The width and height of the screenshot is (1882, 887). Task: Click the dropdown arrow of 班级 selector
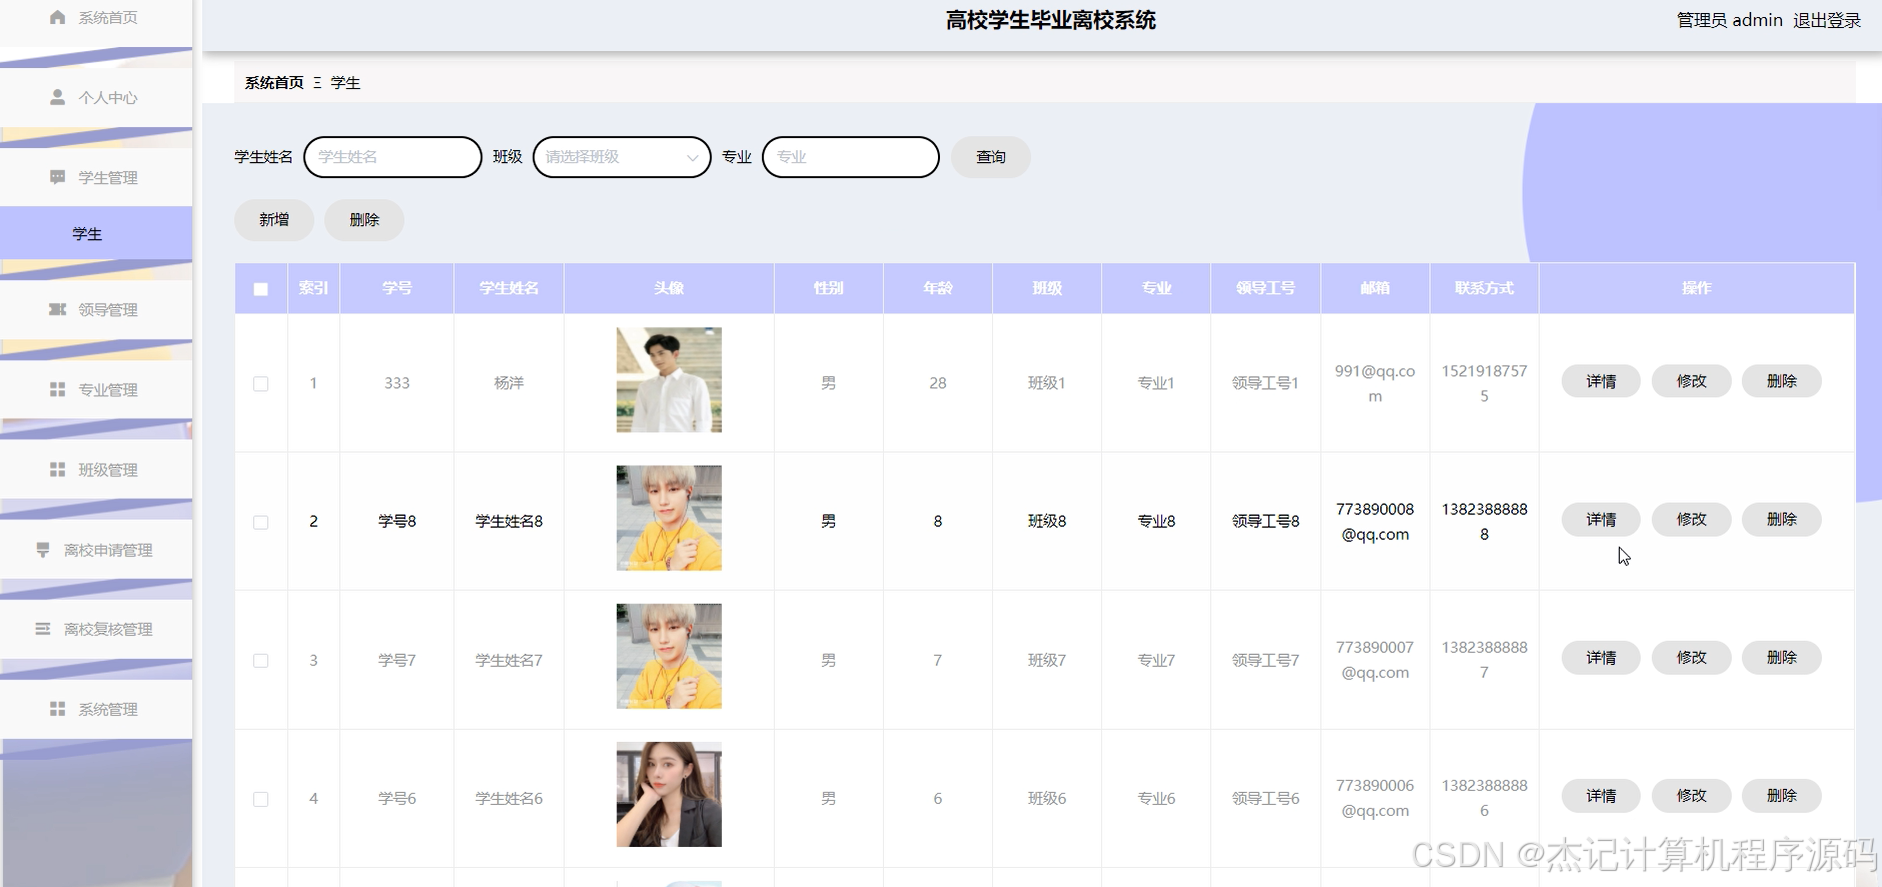click(692, 158)
